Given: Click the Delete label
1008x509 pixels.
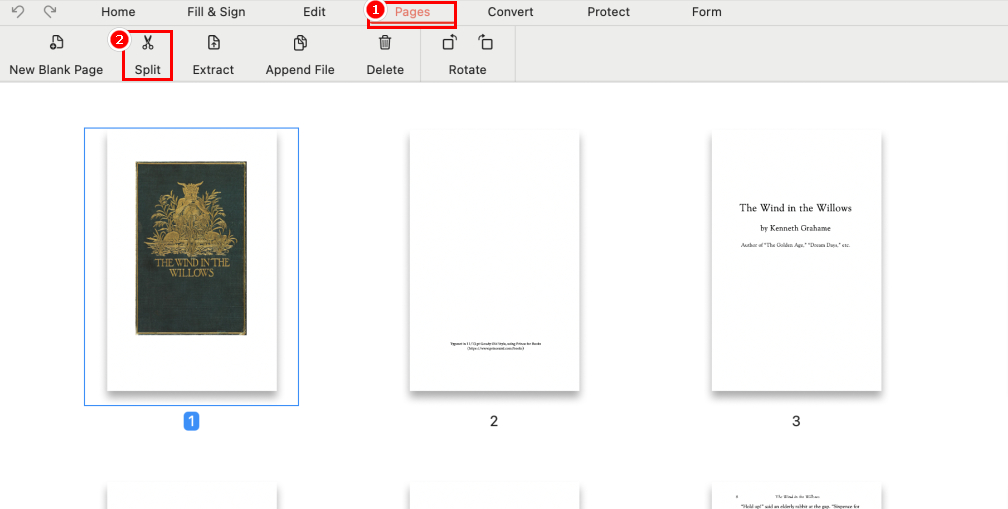Looking at the screenshot, I should click(x=385, y=69).
